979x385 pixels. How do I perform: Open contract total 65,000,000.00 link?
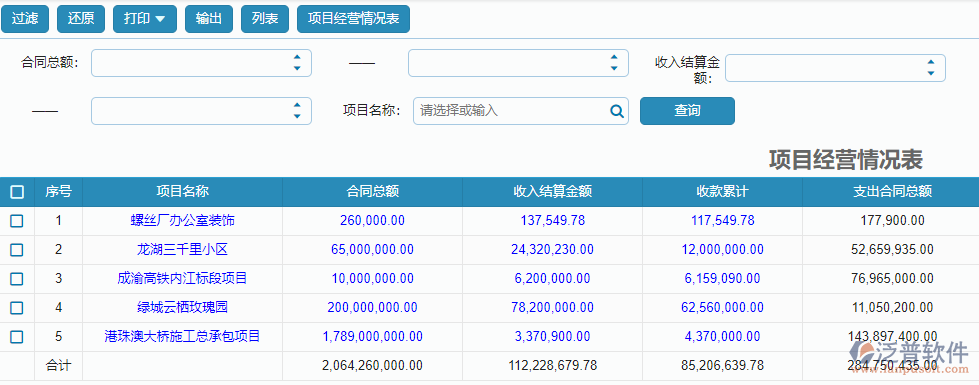(x=373, y=250)
